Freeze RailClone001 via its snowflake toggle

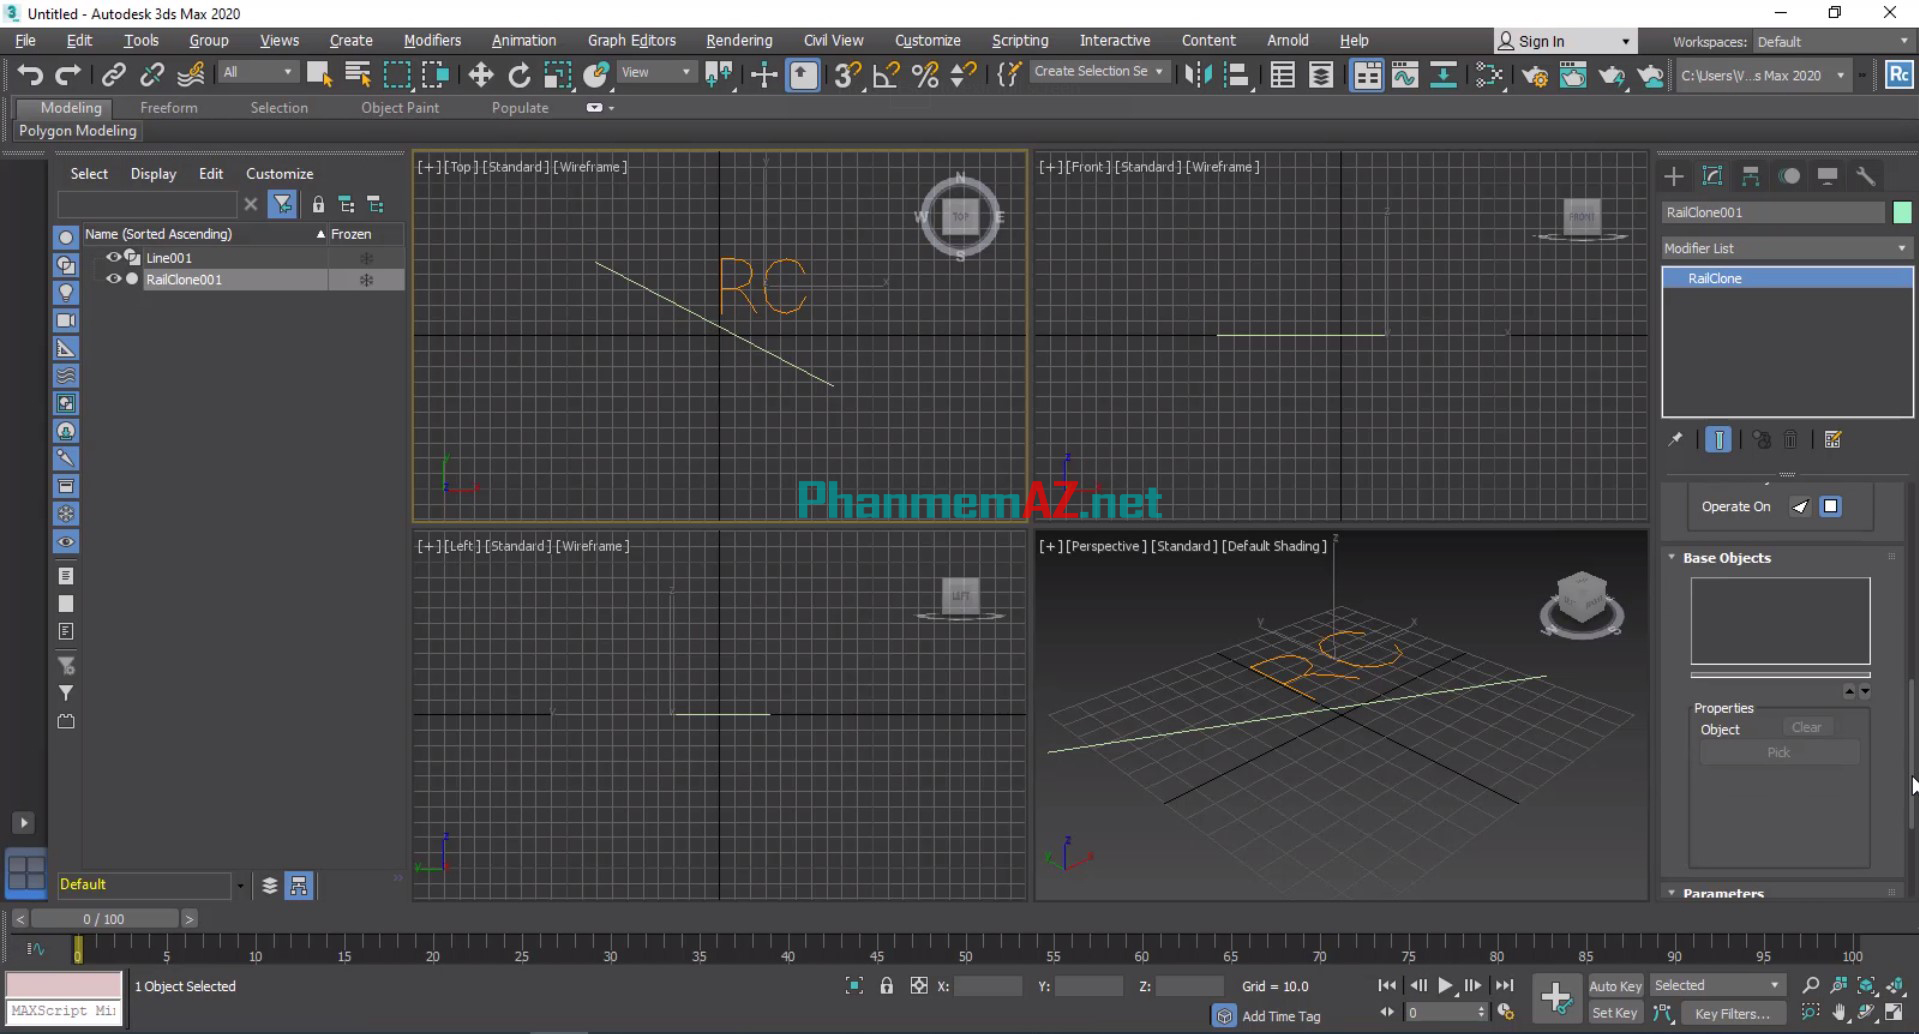coord(366,279)
